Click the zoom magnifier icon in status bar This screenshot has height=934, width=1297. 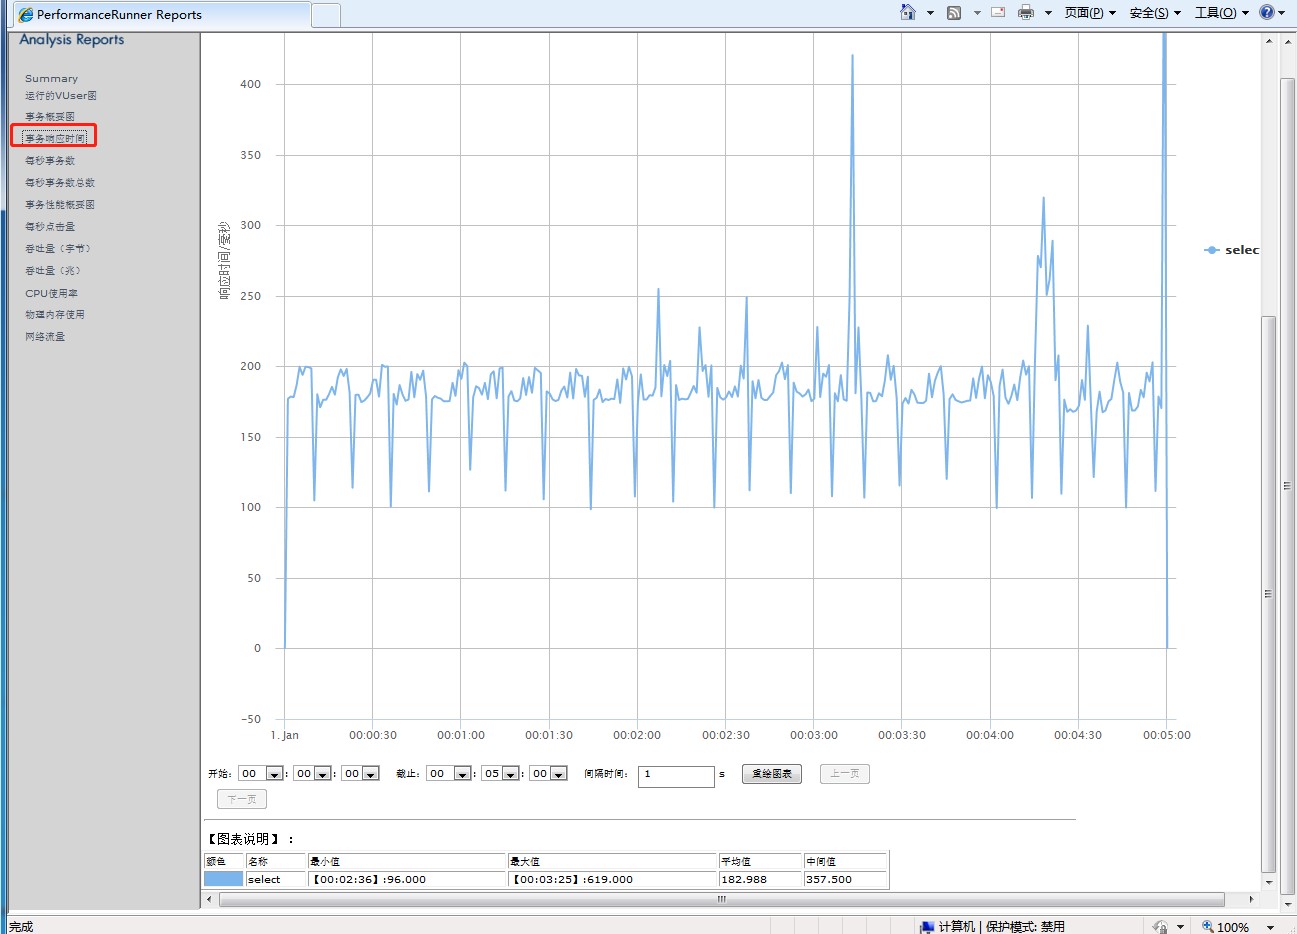click(1208, 926)
